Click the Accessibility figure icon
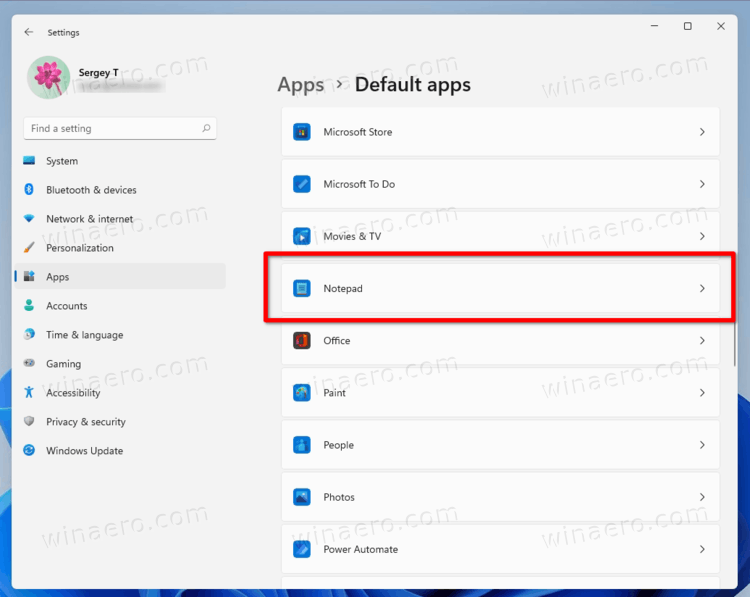 click(x=29, y=392)
